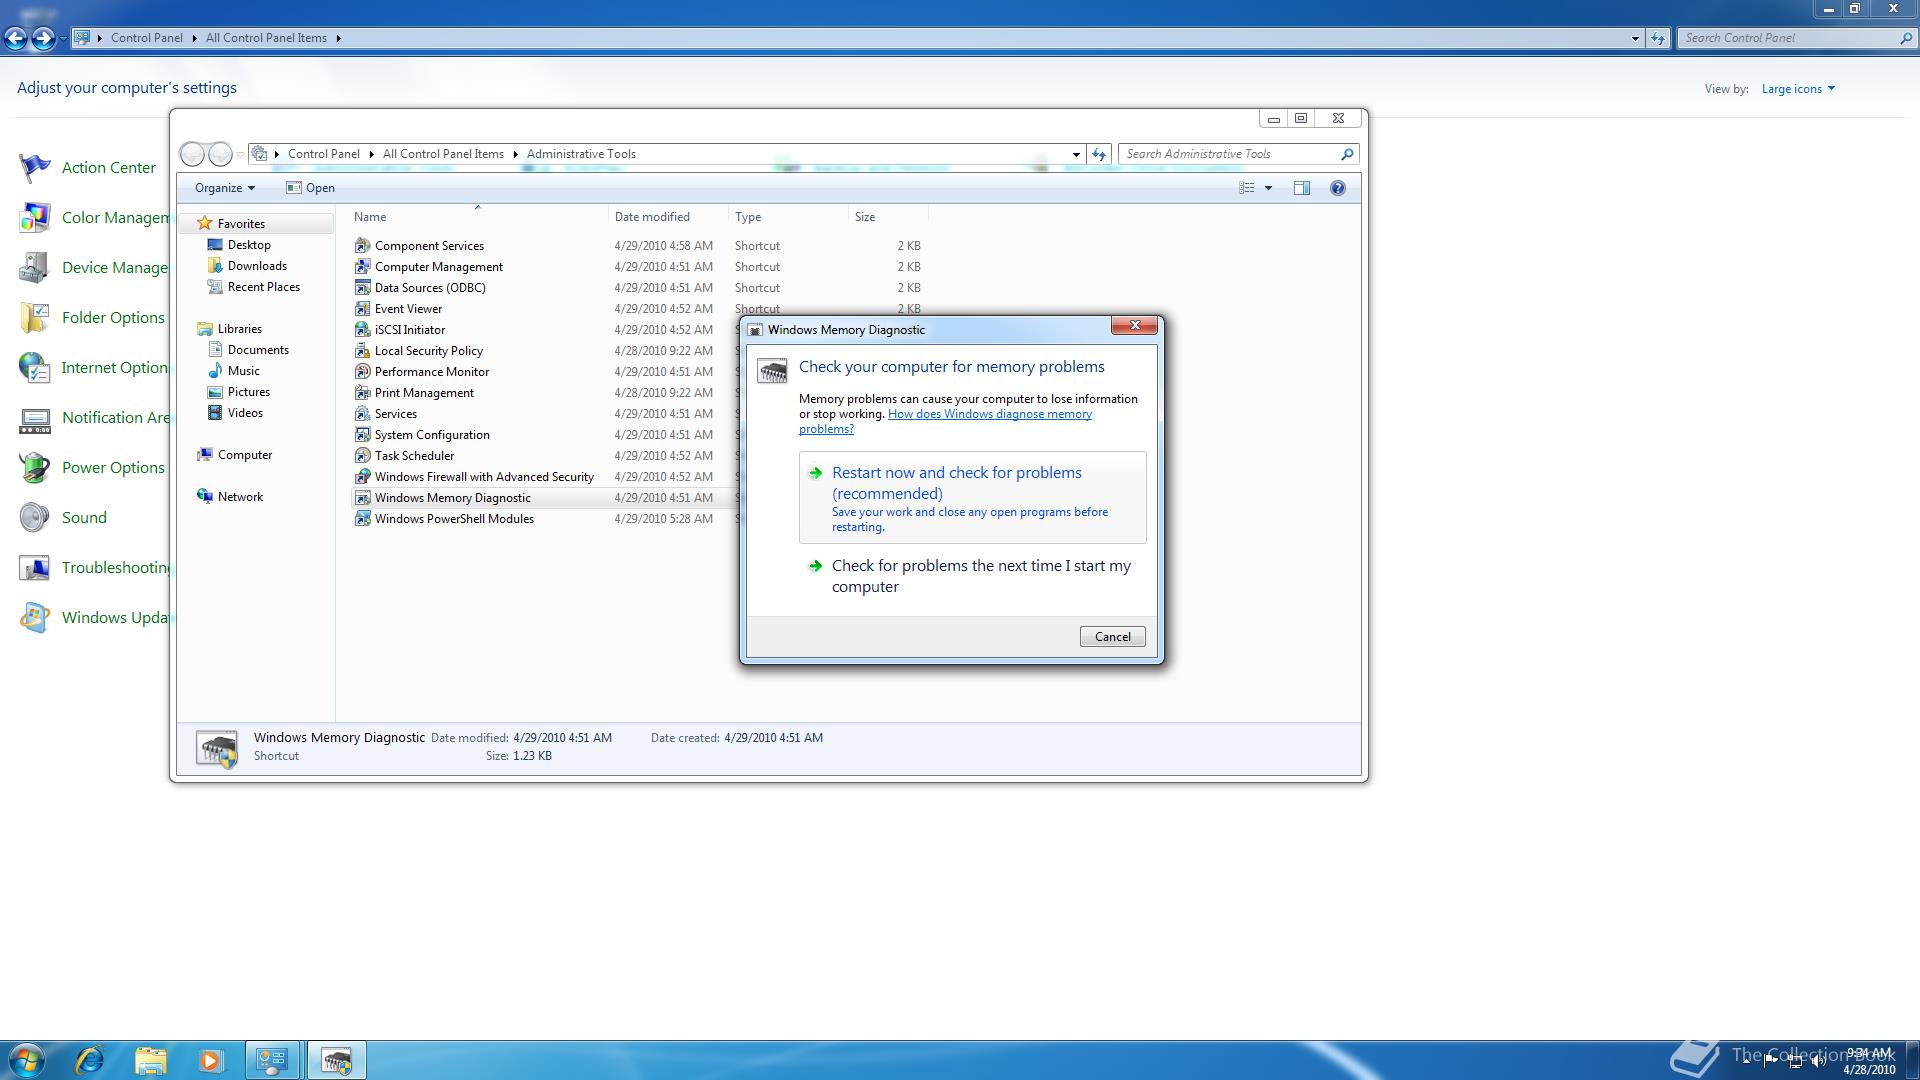Select Local Security Policy icon
Viewport: 1920px width, 1080px height.
point(363,351)
